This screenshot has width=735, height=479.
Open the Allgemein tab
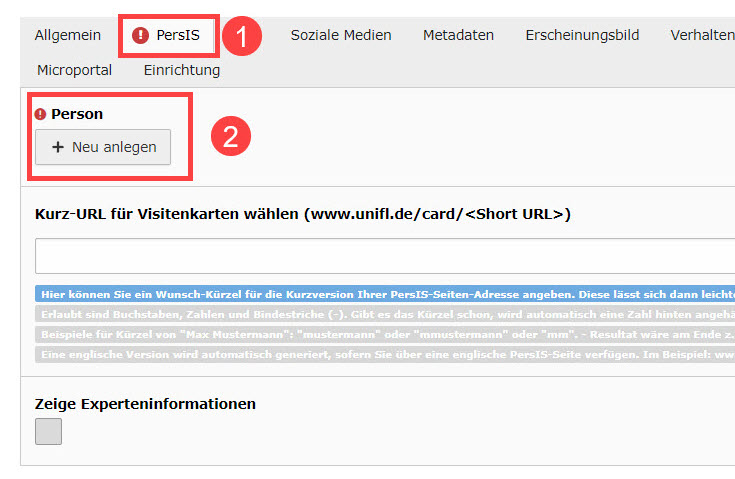pos(68,35)
